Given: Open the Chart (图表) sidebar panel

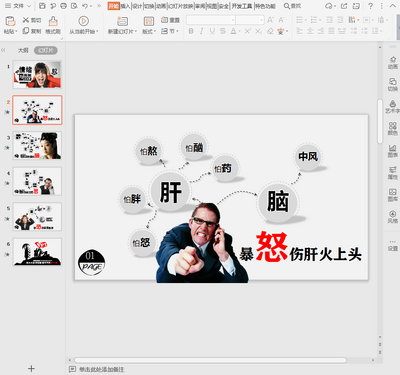Looking at the screenshot, I should pos(393,151).
